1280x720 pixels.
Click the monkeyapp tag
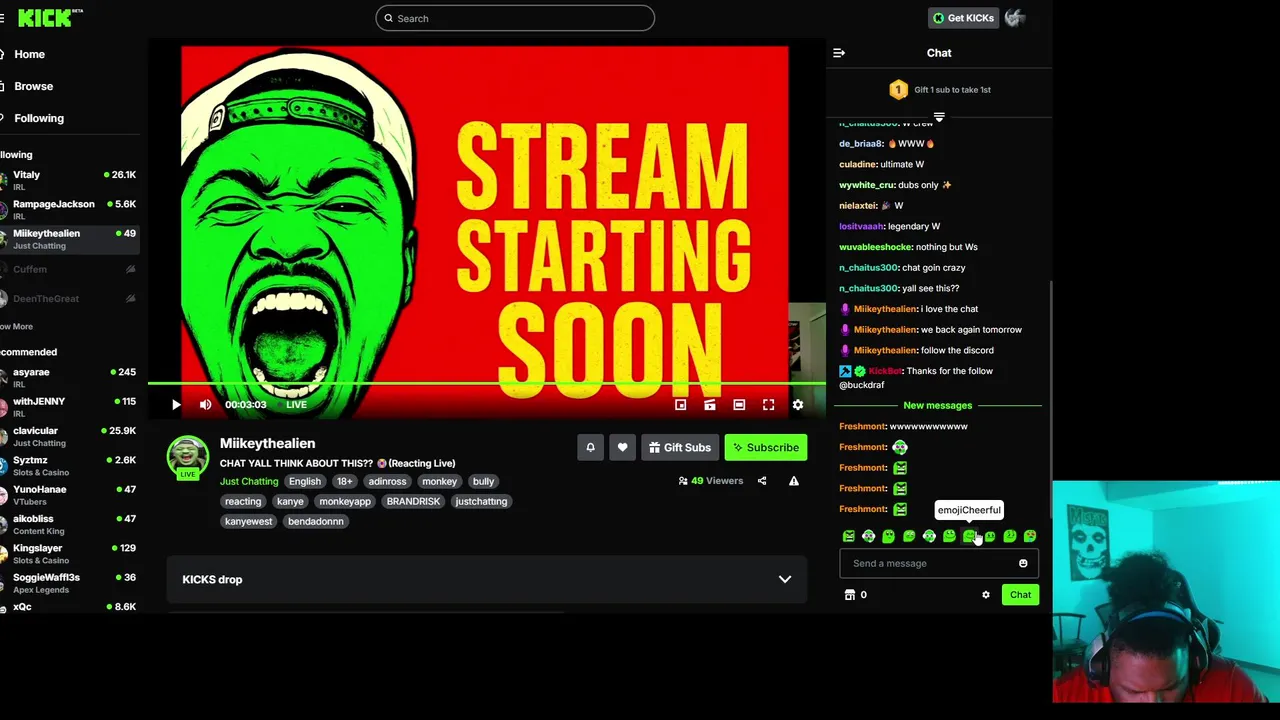[345, 501]
